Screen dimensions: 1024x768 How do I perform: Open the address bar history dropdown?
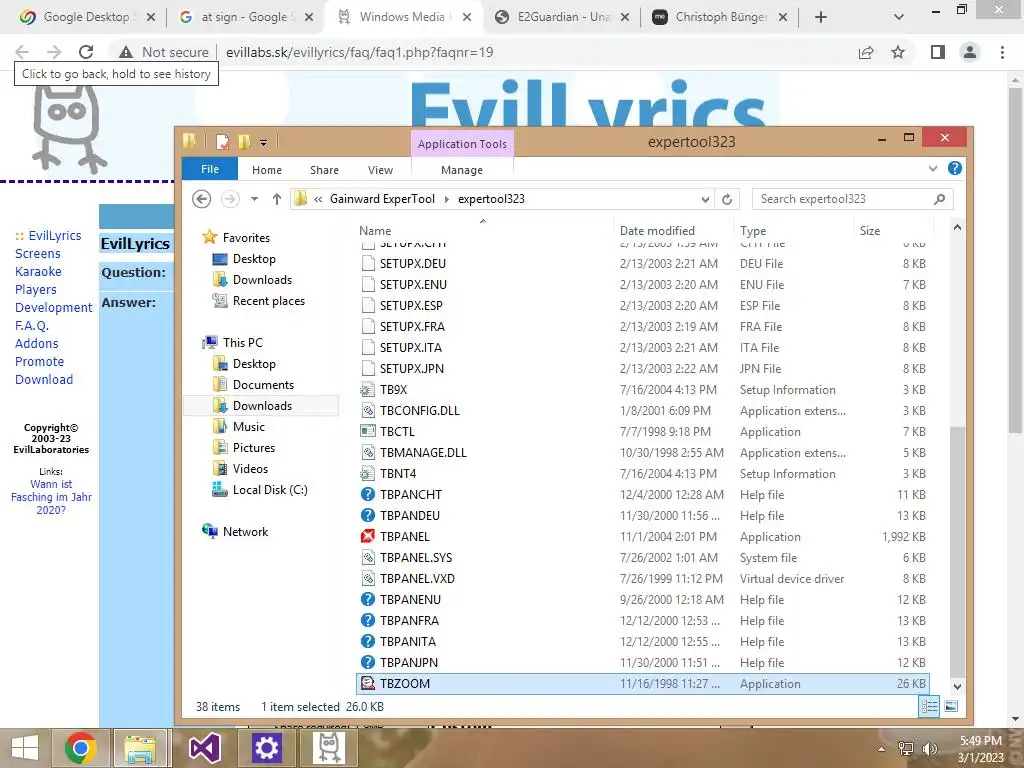pyautogui.click(x=705, y=199)
